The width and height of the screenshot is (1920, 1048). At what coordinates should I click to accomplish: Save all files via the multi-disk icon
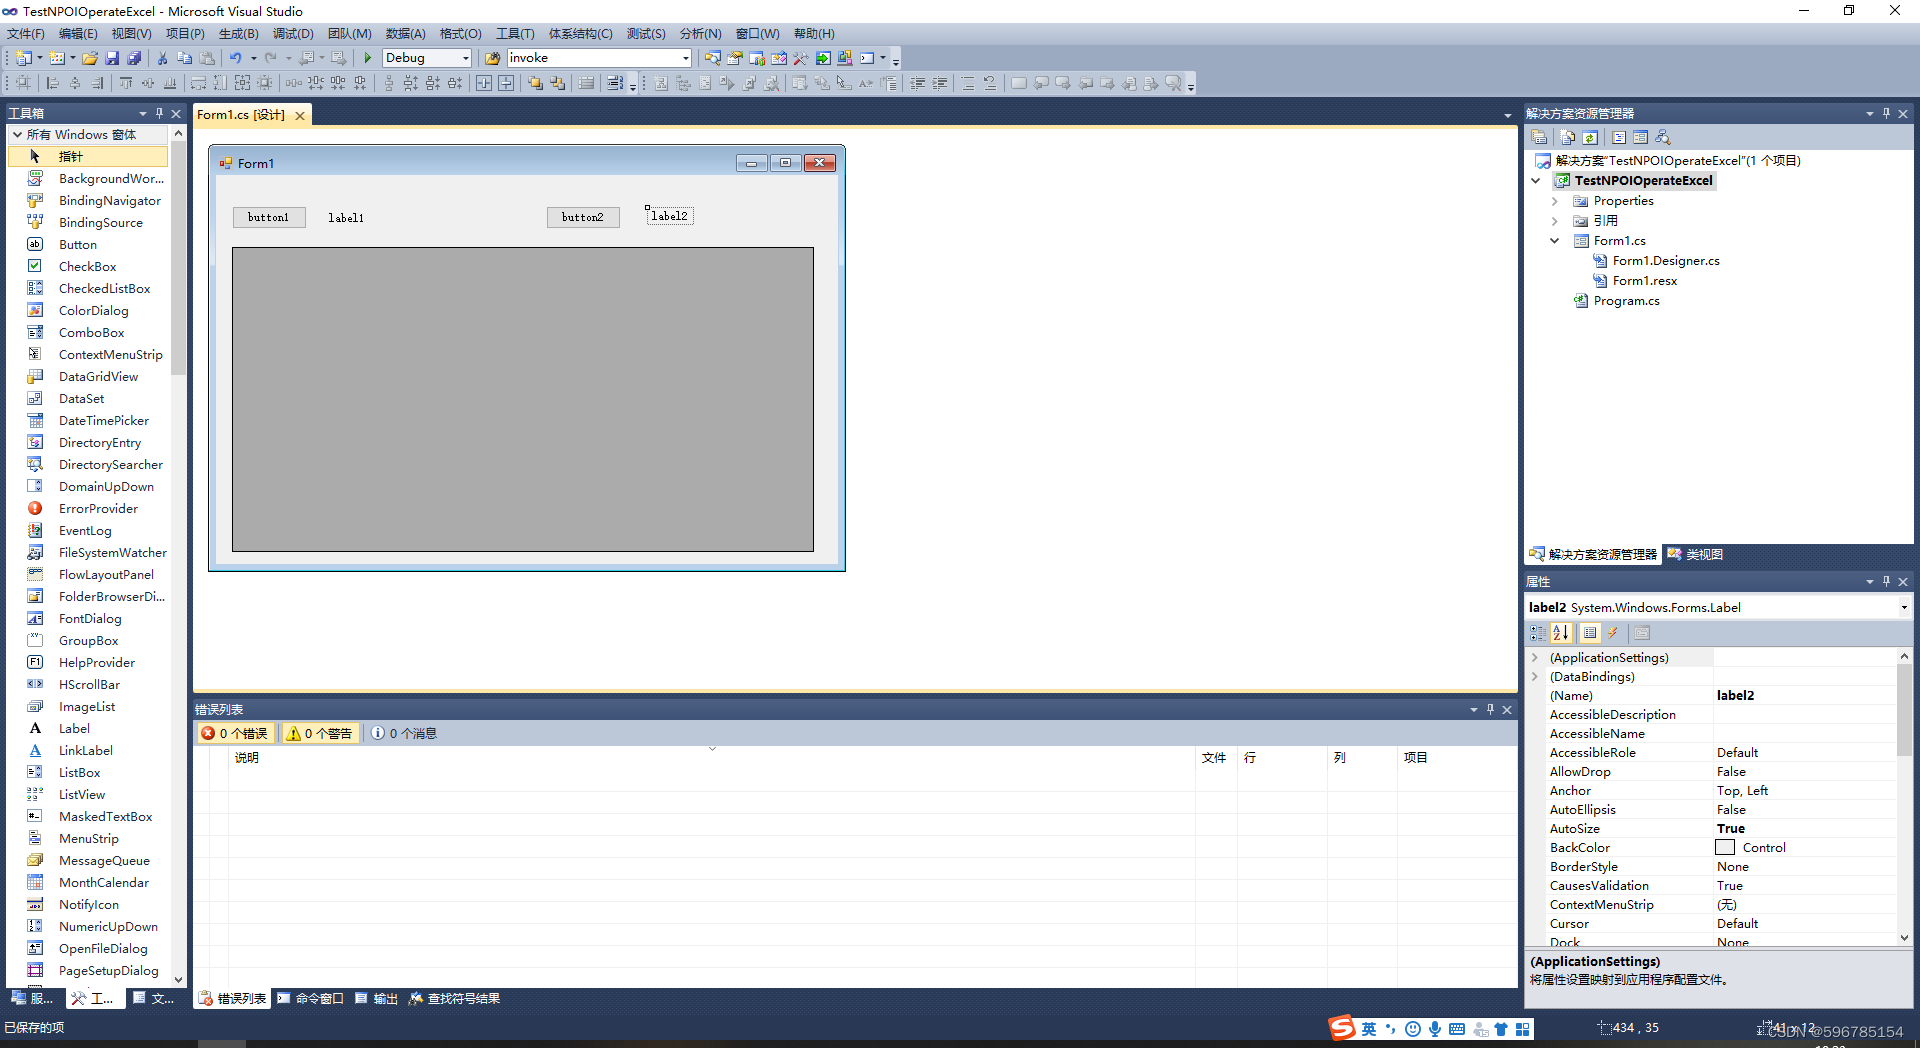coord(134,58)
